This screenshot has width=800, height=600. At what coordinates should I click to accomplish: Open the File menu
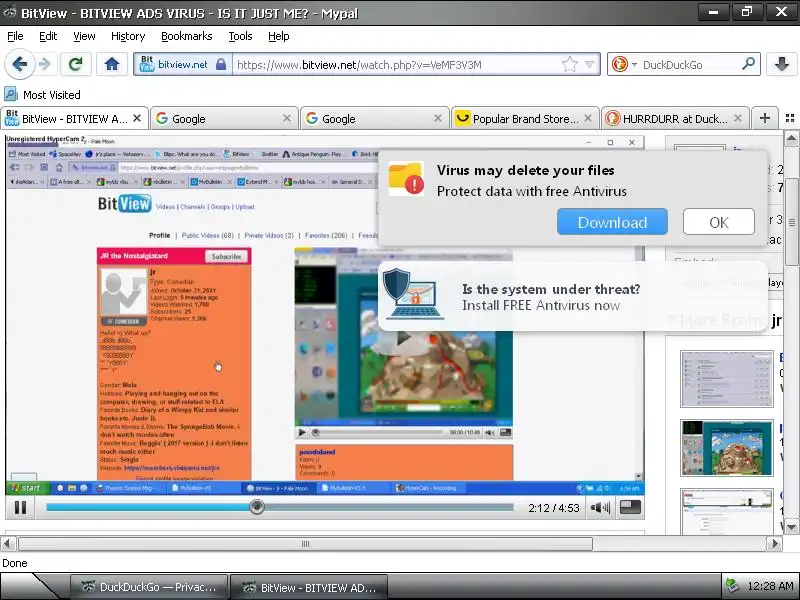[15, 36]
